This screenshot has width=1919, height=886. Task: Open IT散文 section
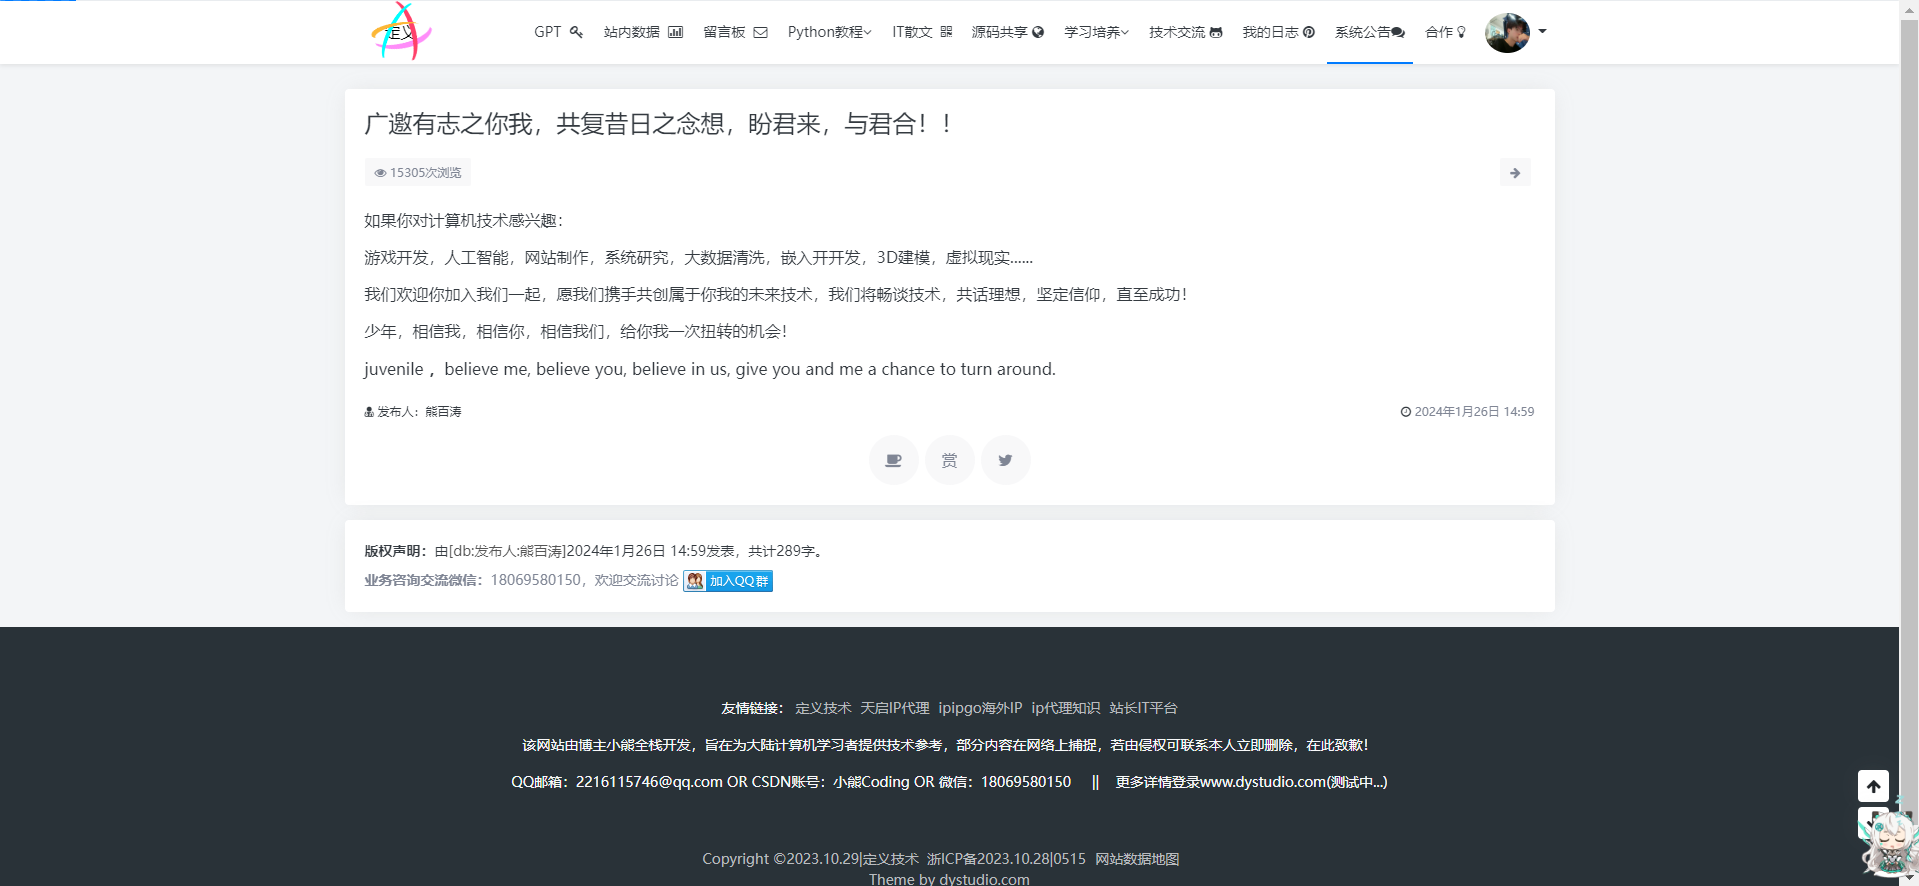(x=922, y=32)
